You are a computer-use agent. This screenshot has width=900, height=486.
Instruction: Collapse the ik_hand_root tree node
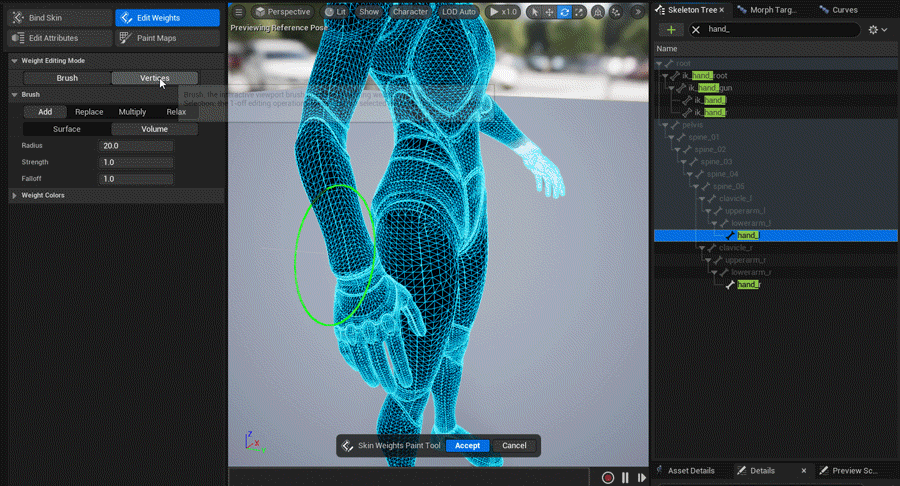665,76
